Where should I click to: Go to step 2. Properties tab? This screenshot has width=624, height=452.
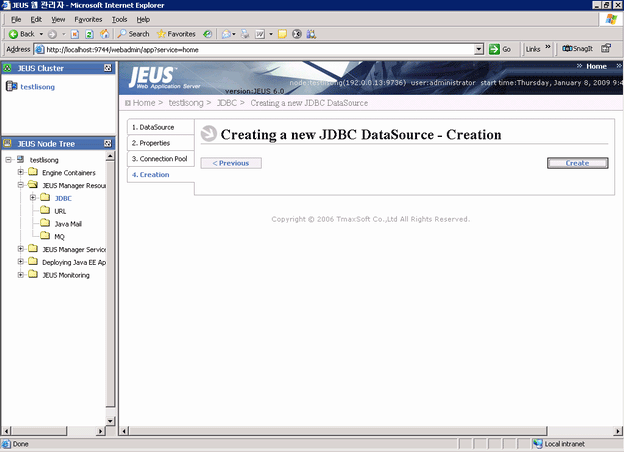tap(160, 143)
